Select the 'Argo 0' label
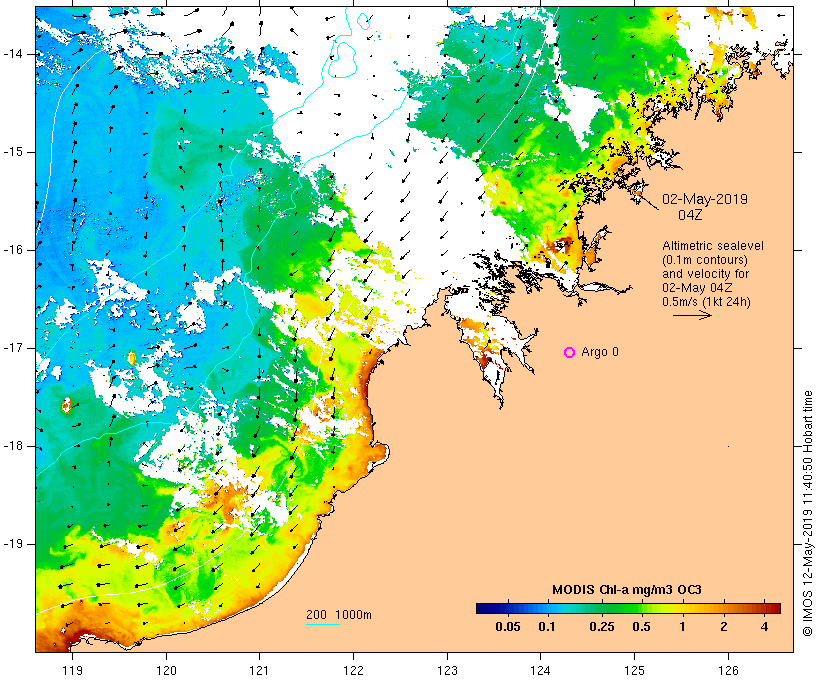The height and width of the screenshot is (680, 820). pos(600,352)
